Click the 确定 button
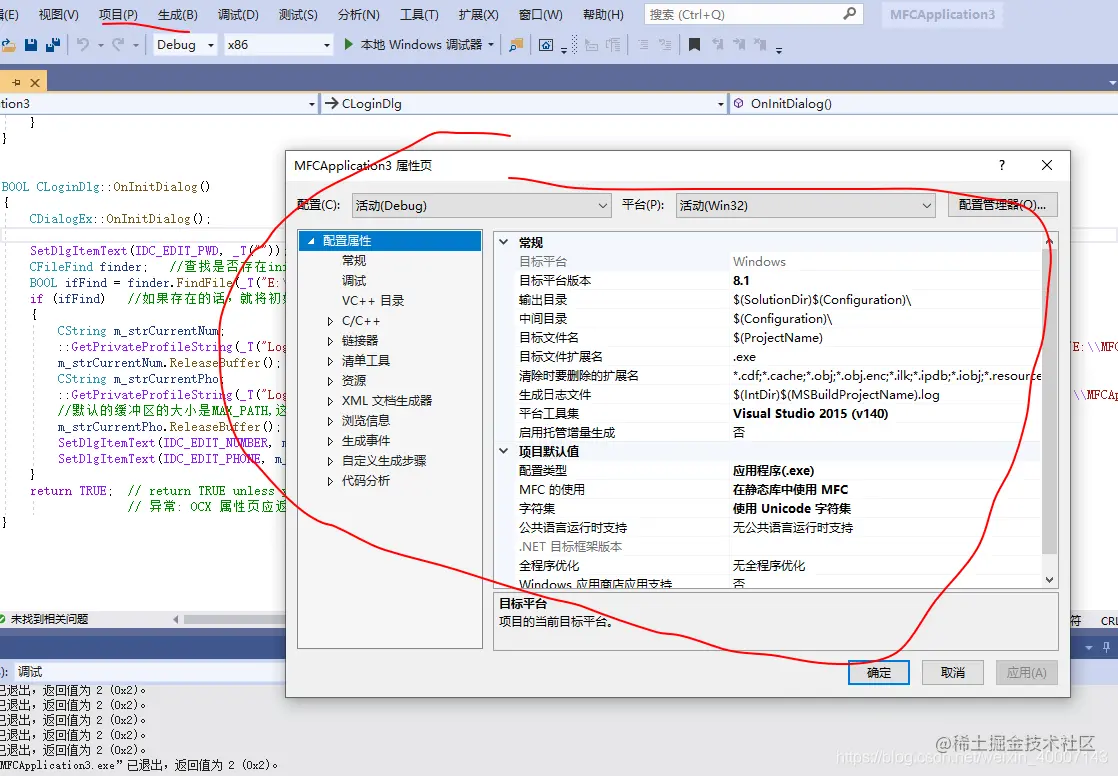1118x776 pixels. point(878,673)
